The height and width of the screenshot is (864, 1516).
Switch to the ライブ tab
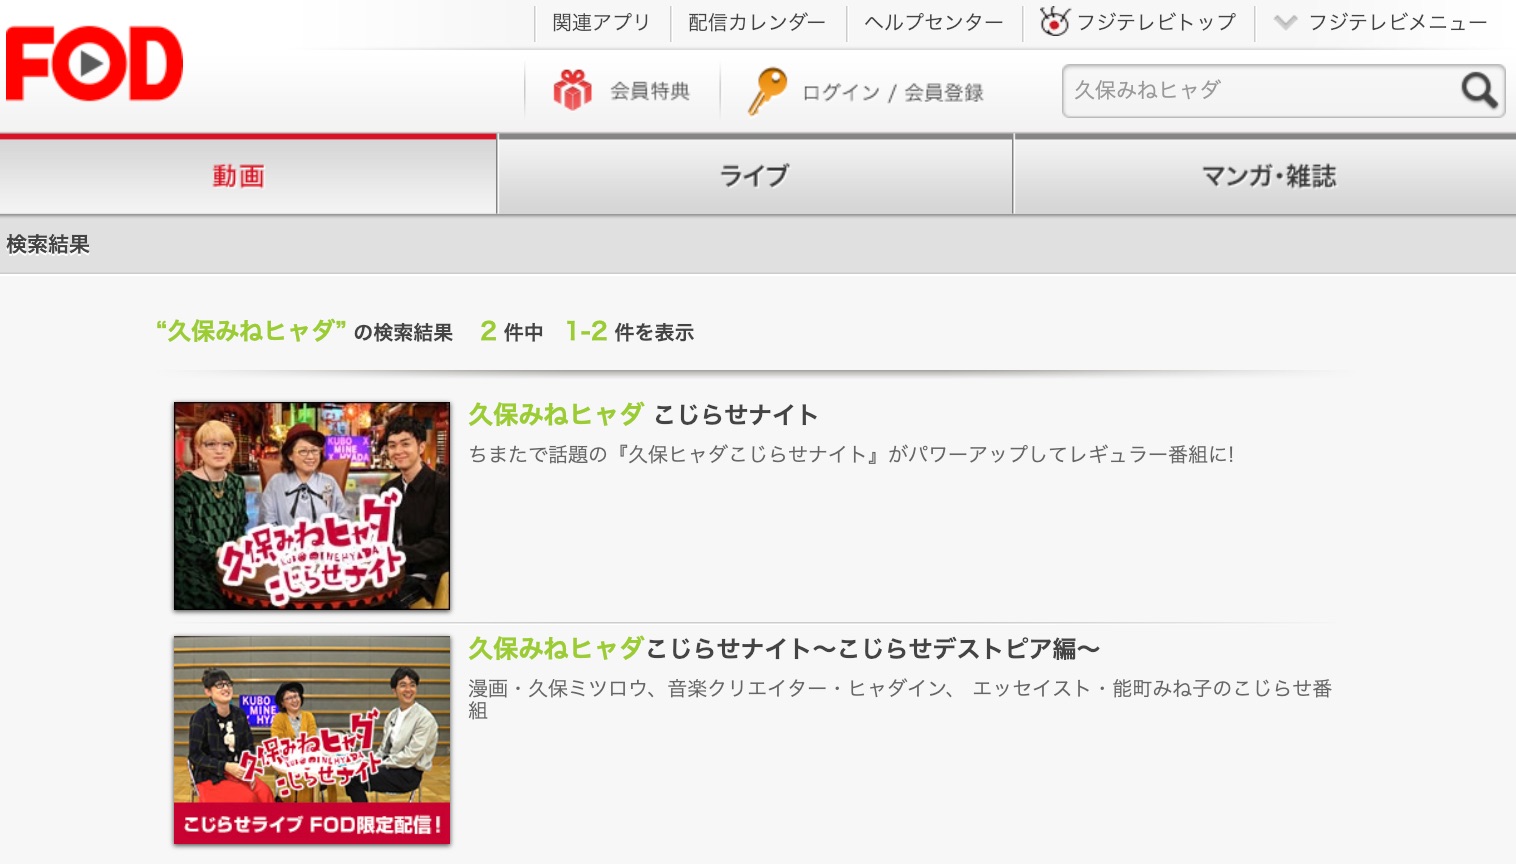tap(754, 176)
